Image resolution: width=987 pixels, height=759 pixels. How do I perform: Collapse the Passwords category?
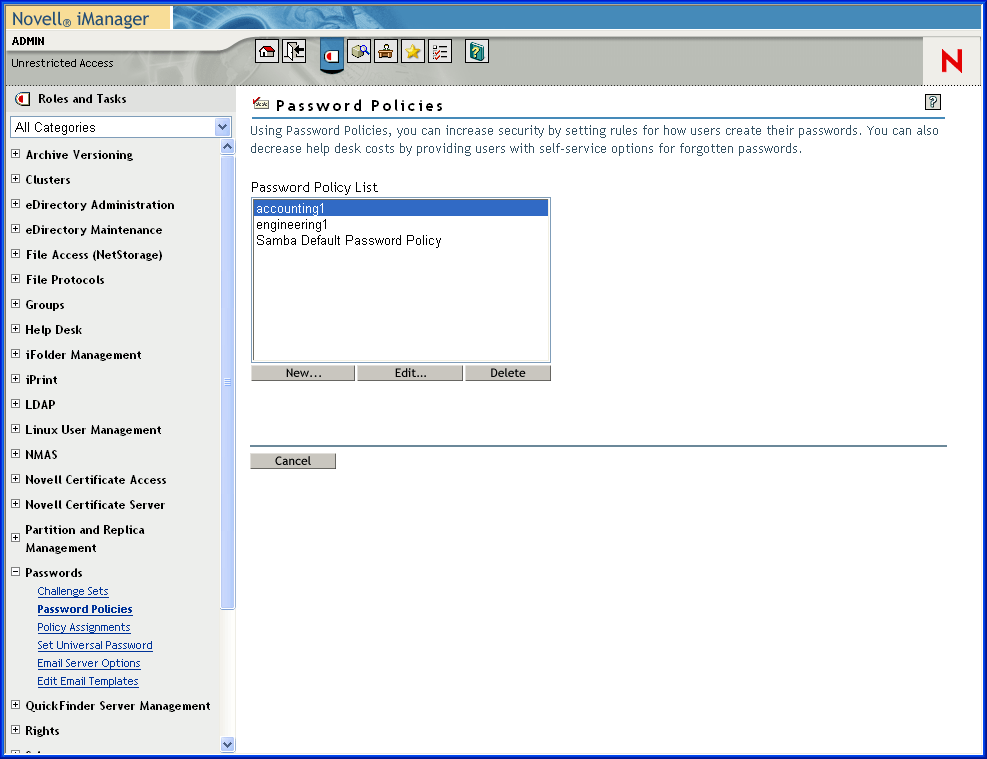(x=15, y=572)
